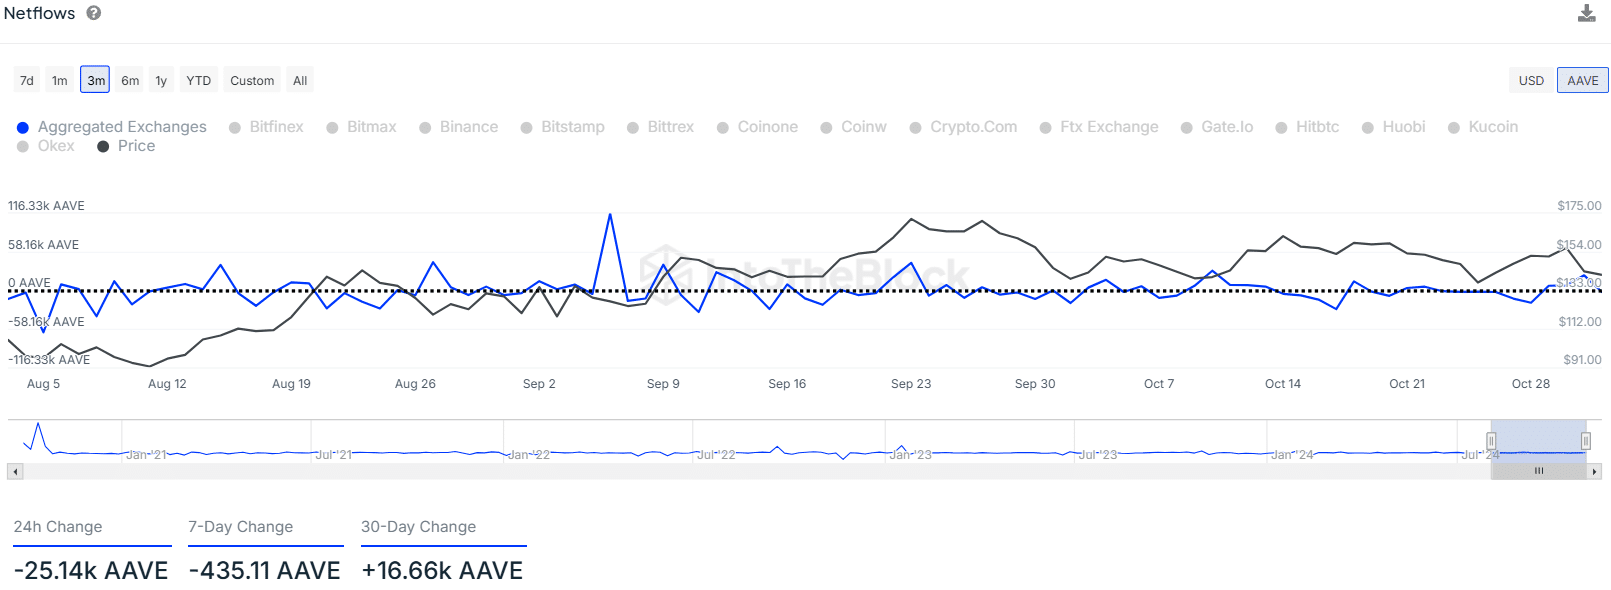This screenshot has height=590, width=1611.
Task: Click the left handle of range navigator
Action: (x=1491, y=441)
